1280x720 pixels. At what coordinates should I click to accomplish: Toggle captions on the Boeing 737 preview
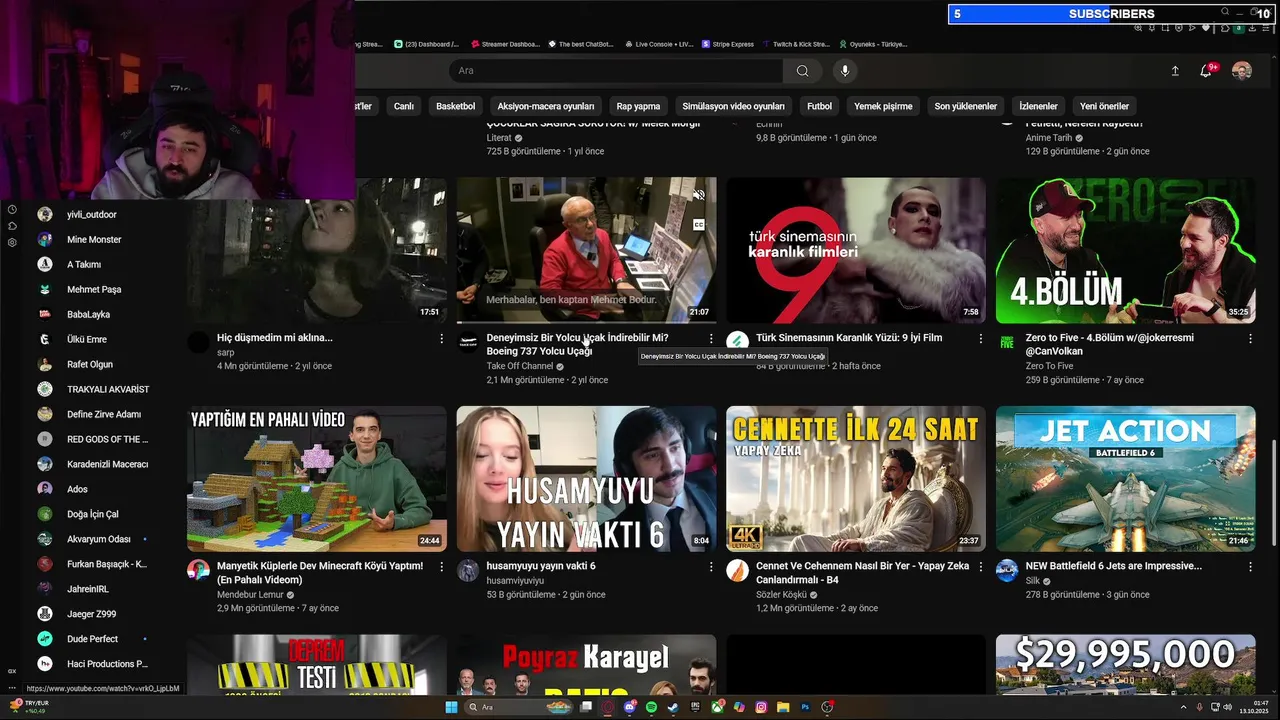(x=699, y=224)
